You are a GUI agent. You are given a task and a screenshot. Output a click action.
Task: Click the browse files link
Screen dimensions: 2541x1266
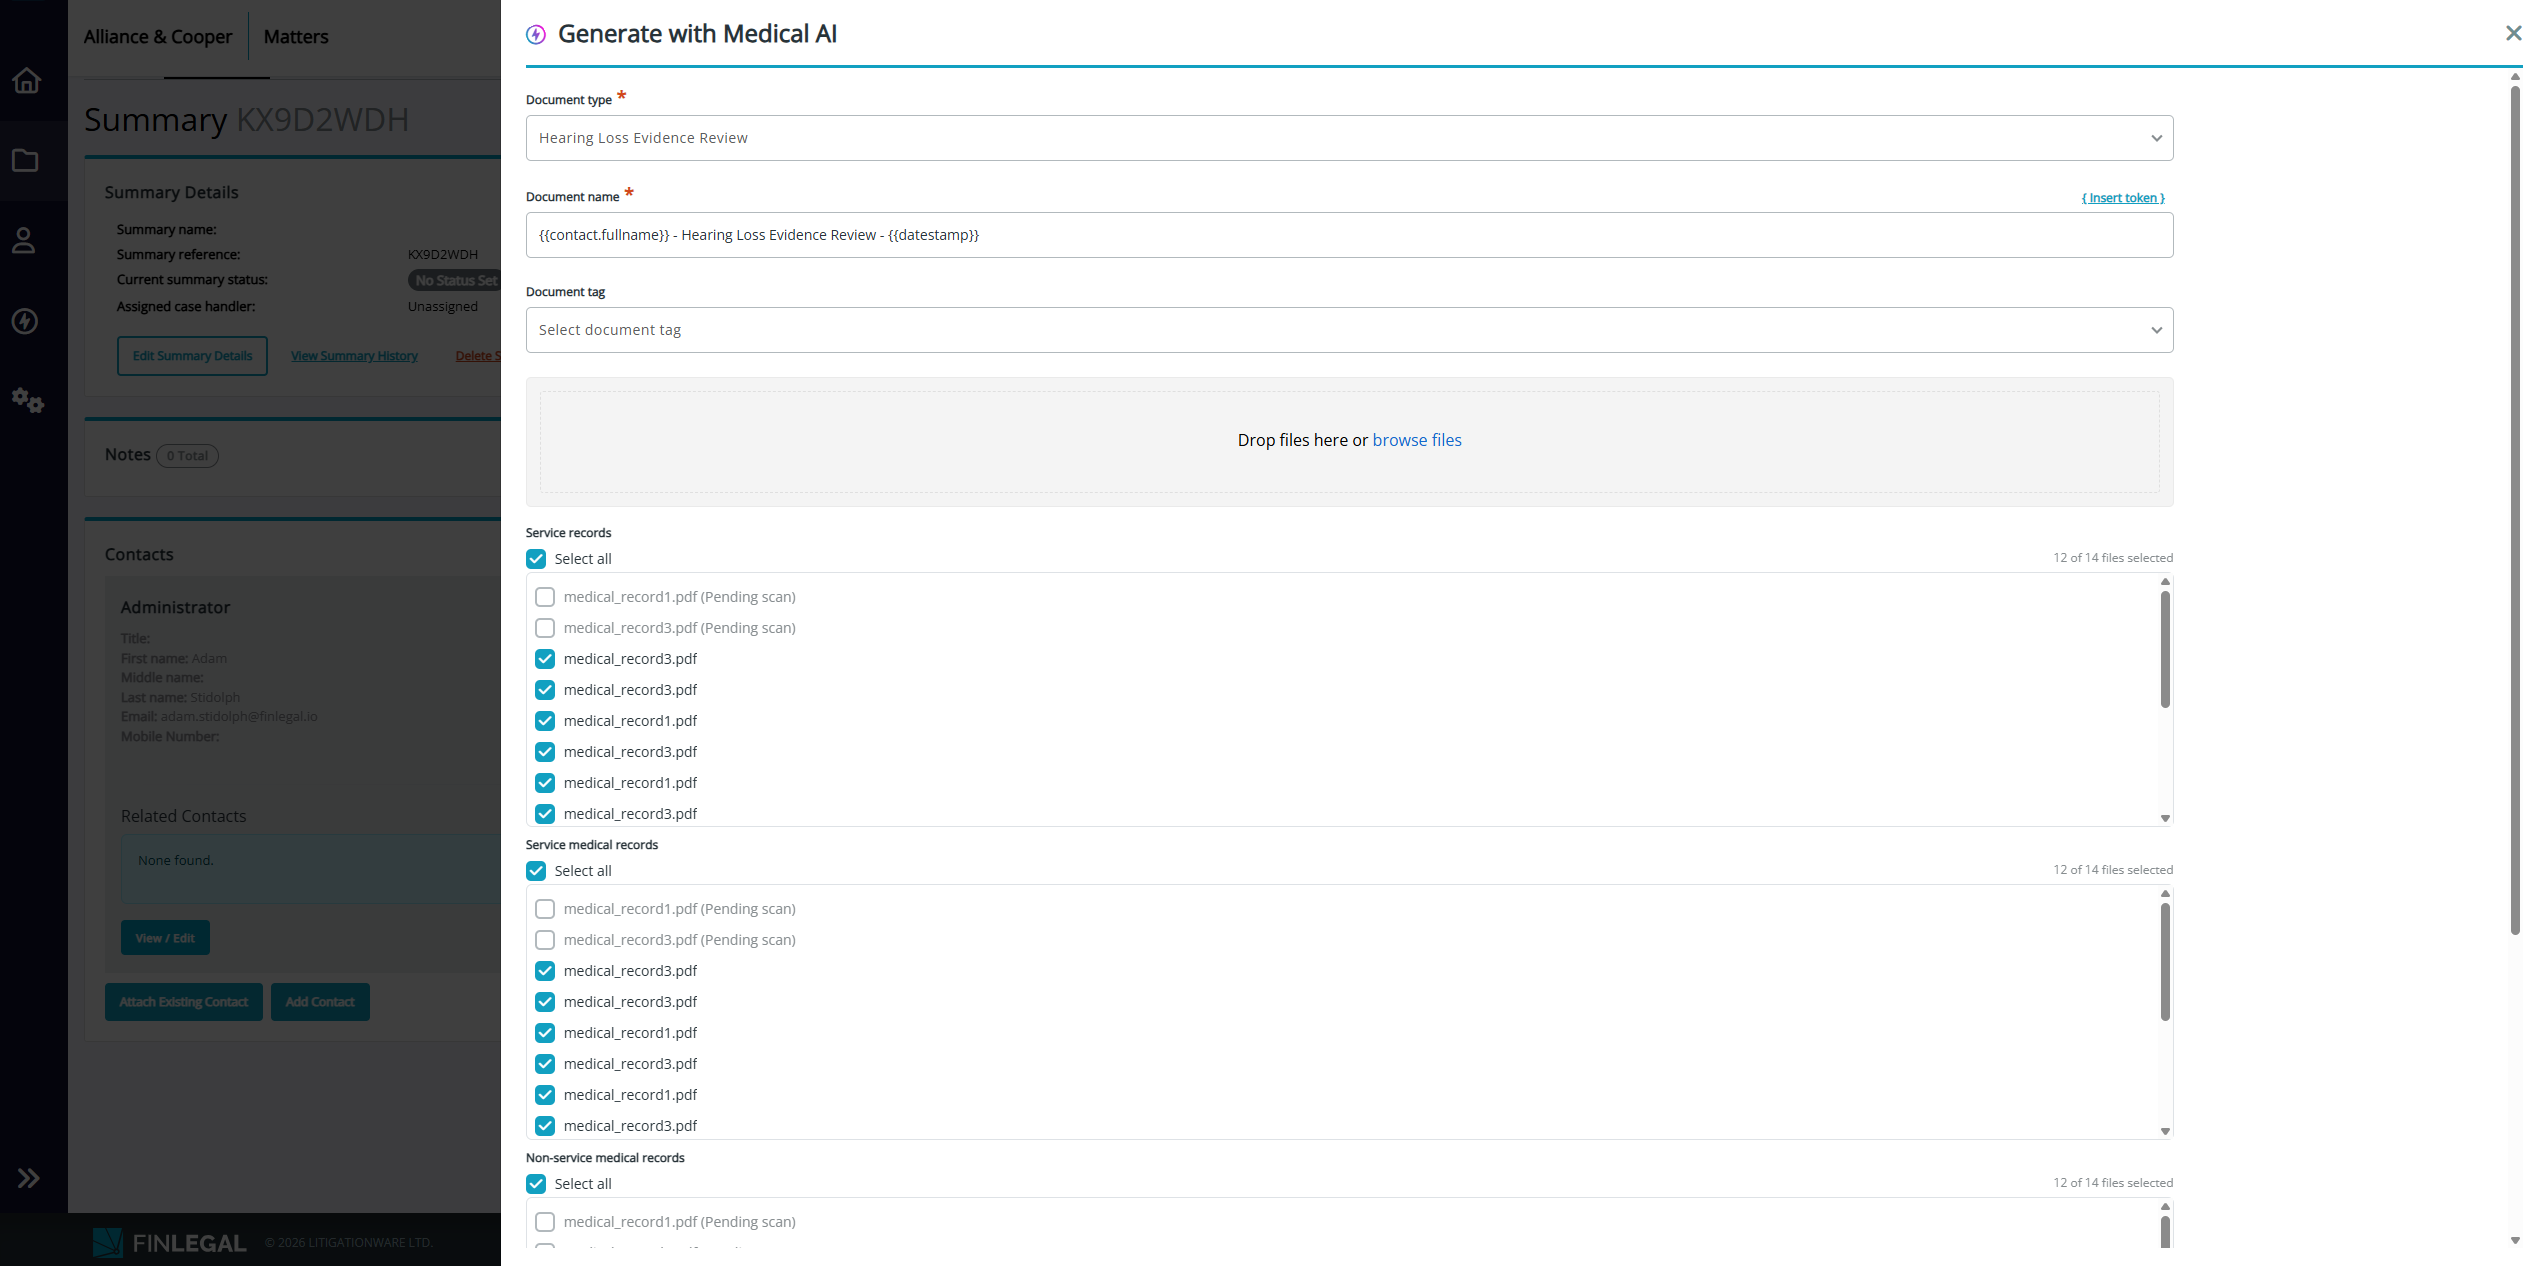(1417, 440)
